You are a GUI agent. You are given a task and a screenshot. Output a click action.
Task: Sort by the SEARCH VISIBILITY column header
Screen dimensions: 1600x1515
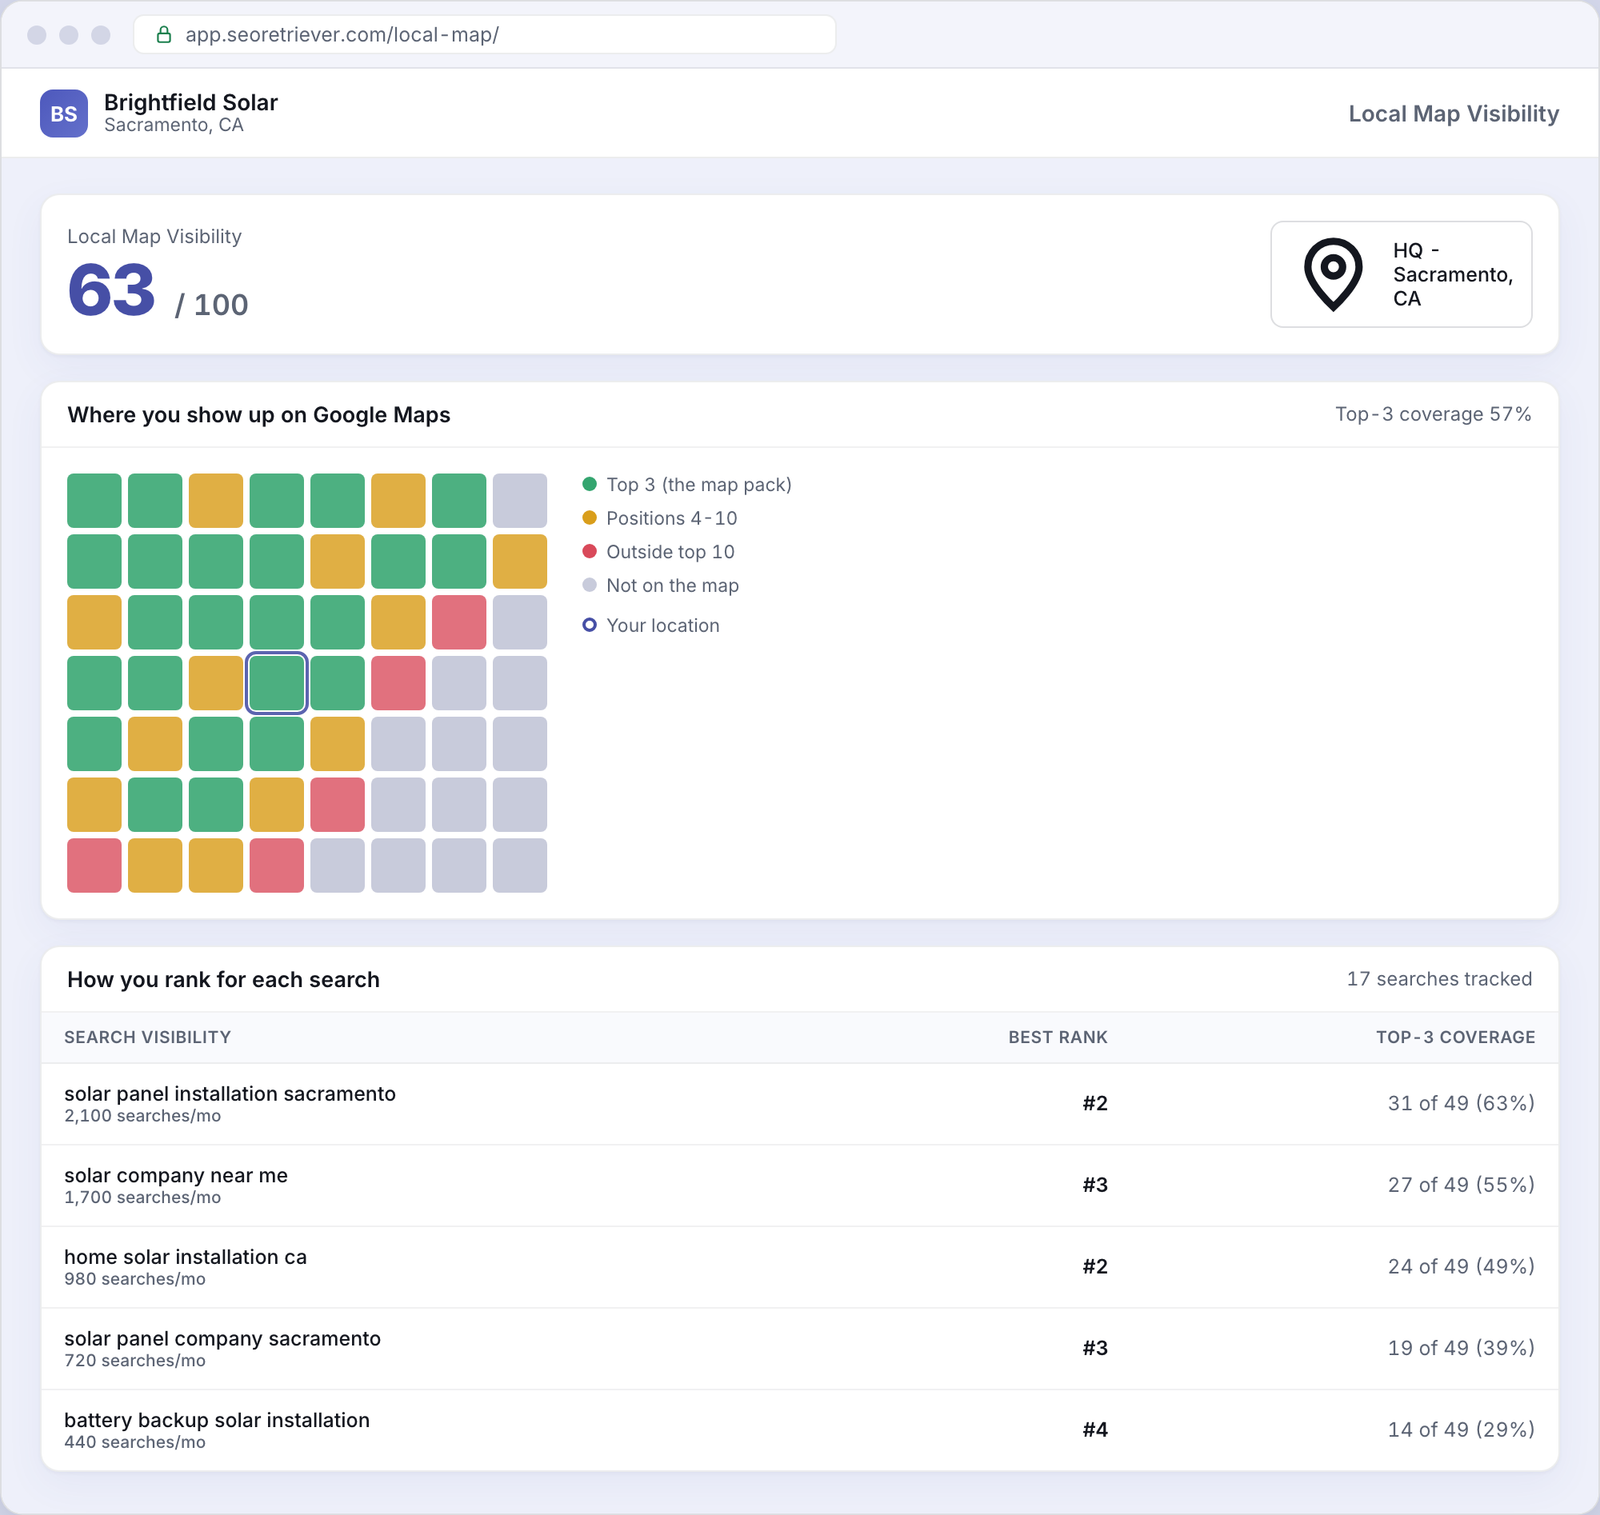click(x=148, y=1037)
